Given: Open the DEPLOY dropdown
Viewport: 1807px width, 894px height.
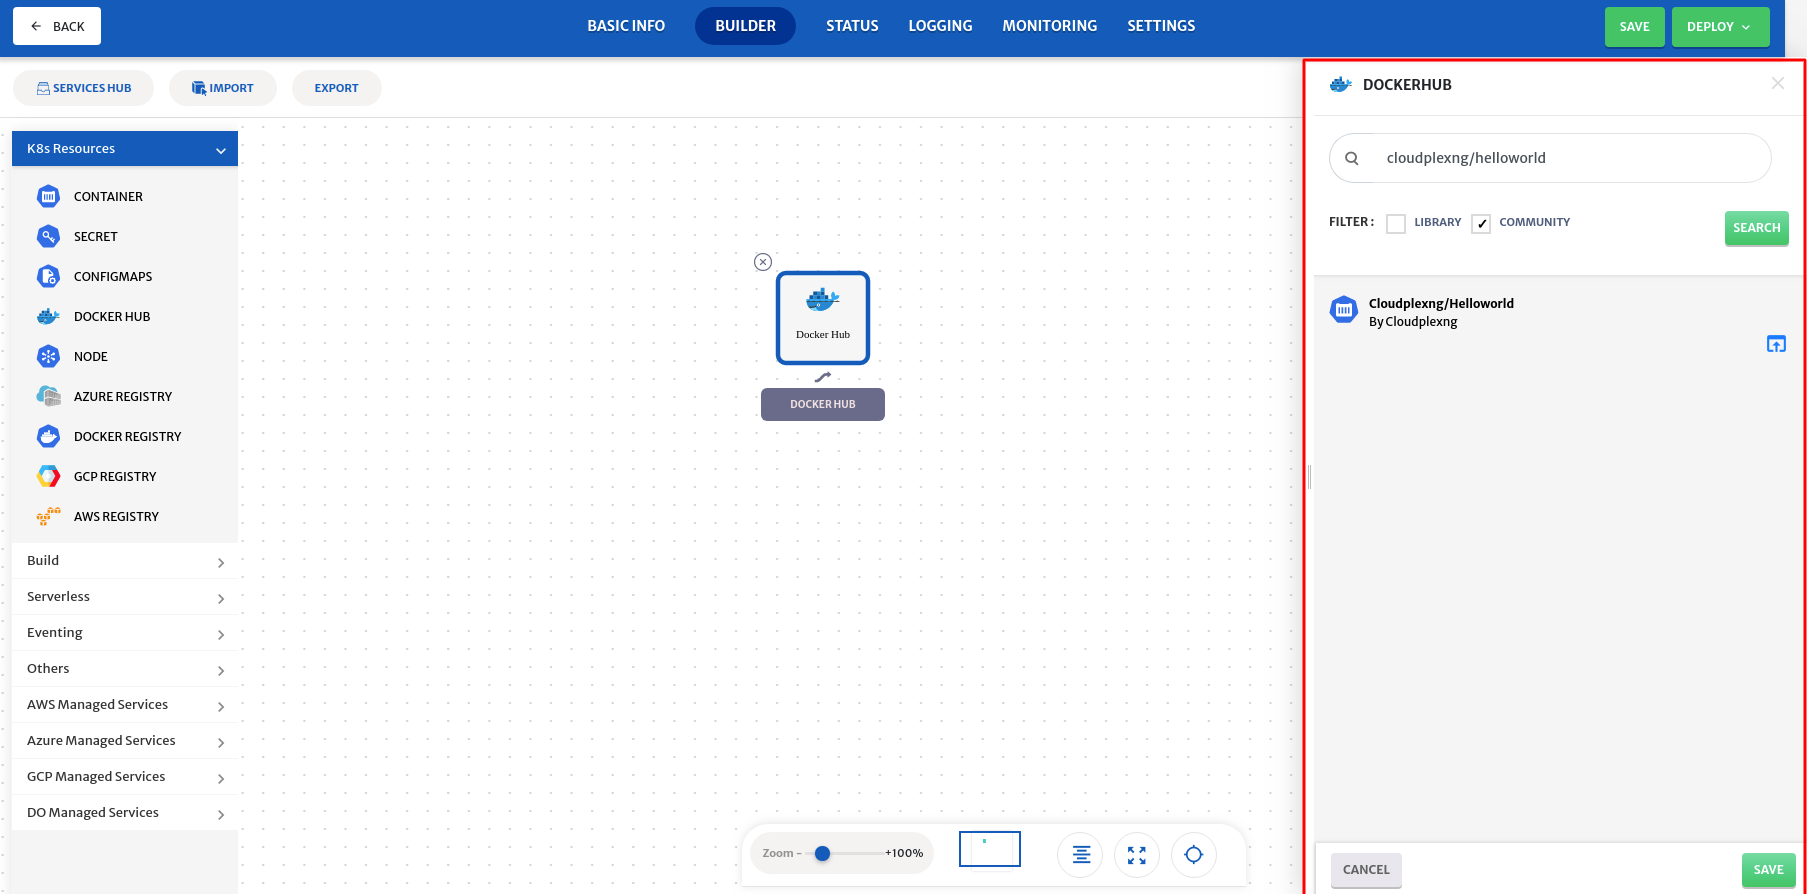Looking at the screenshot, I should tap(1720, 27).
